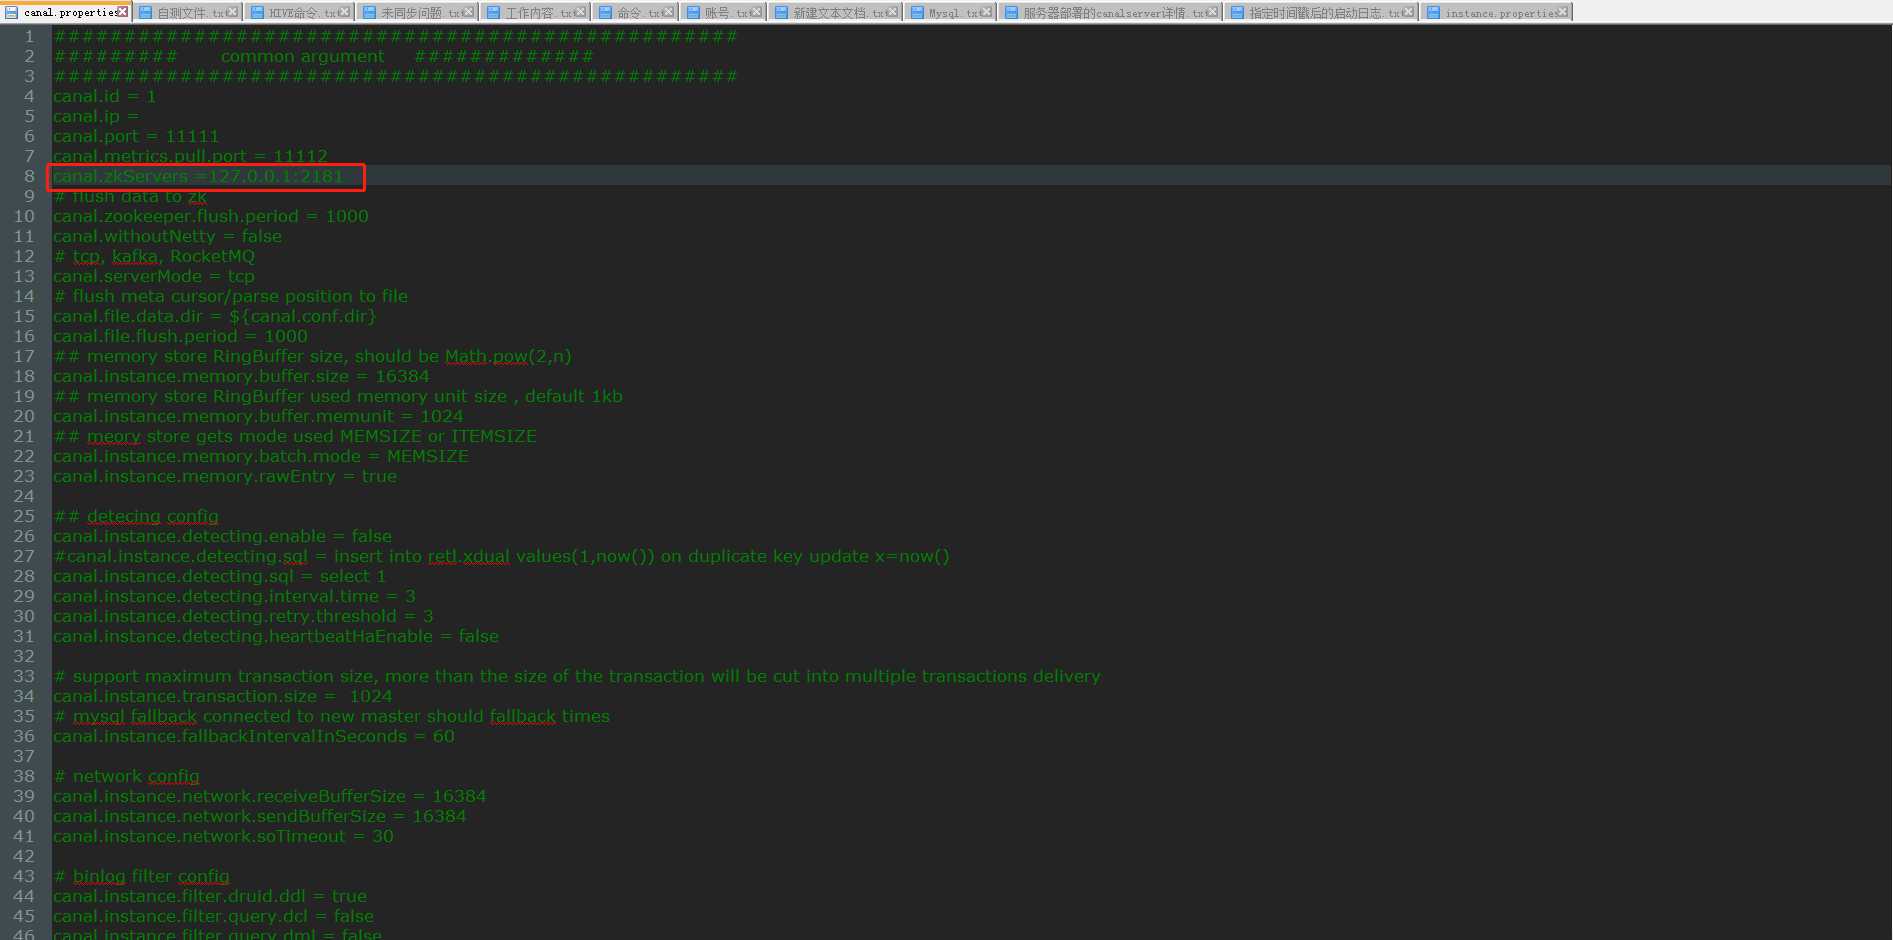The width and height of the screenshot is (1893, 940).
Task: Close the 账号.txt tab
Action: [756, 12]
